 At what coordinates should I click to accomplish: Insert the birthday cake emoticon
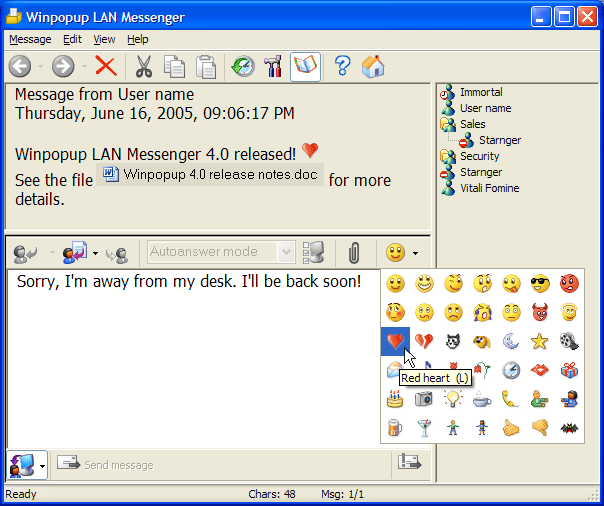395,399
